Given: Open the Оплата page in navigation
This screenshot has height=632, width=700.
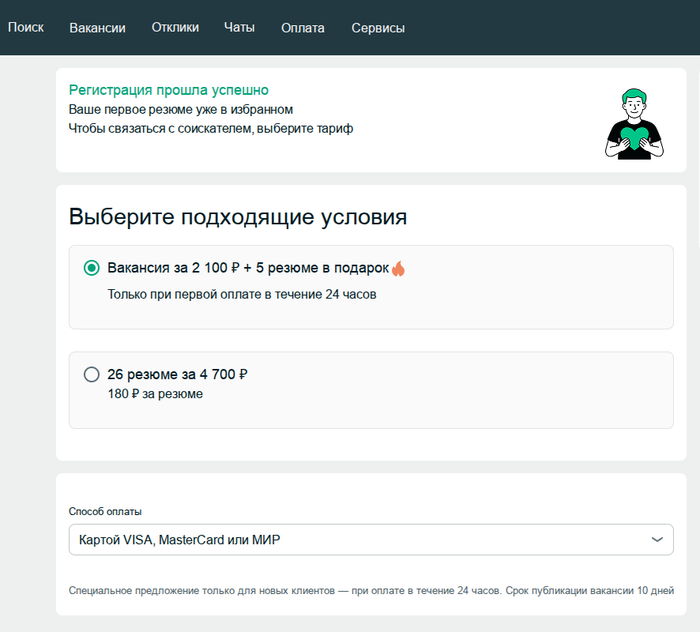Looking at the screenshot, I should (303, 28).
